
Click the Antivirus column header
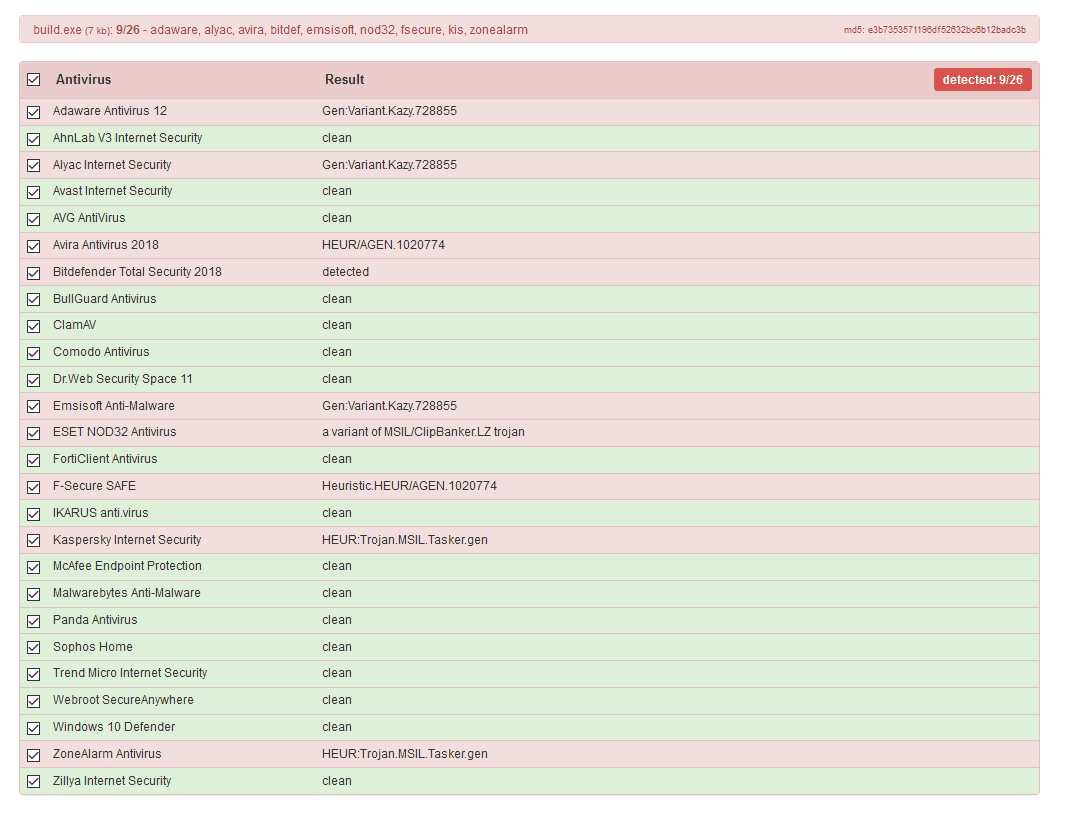point(83,79)
